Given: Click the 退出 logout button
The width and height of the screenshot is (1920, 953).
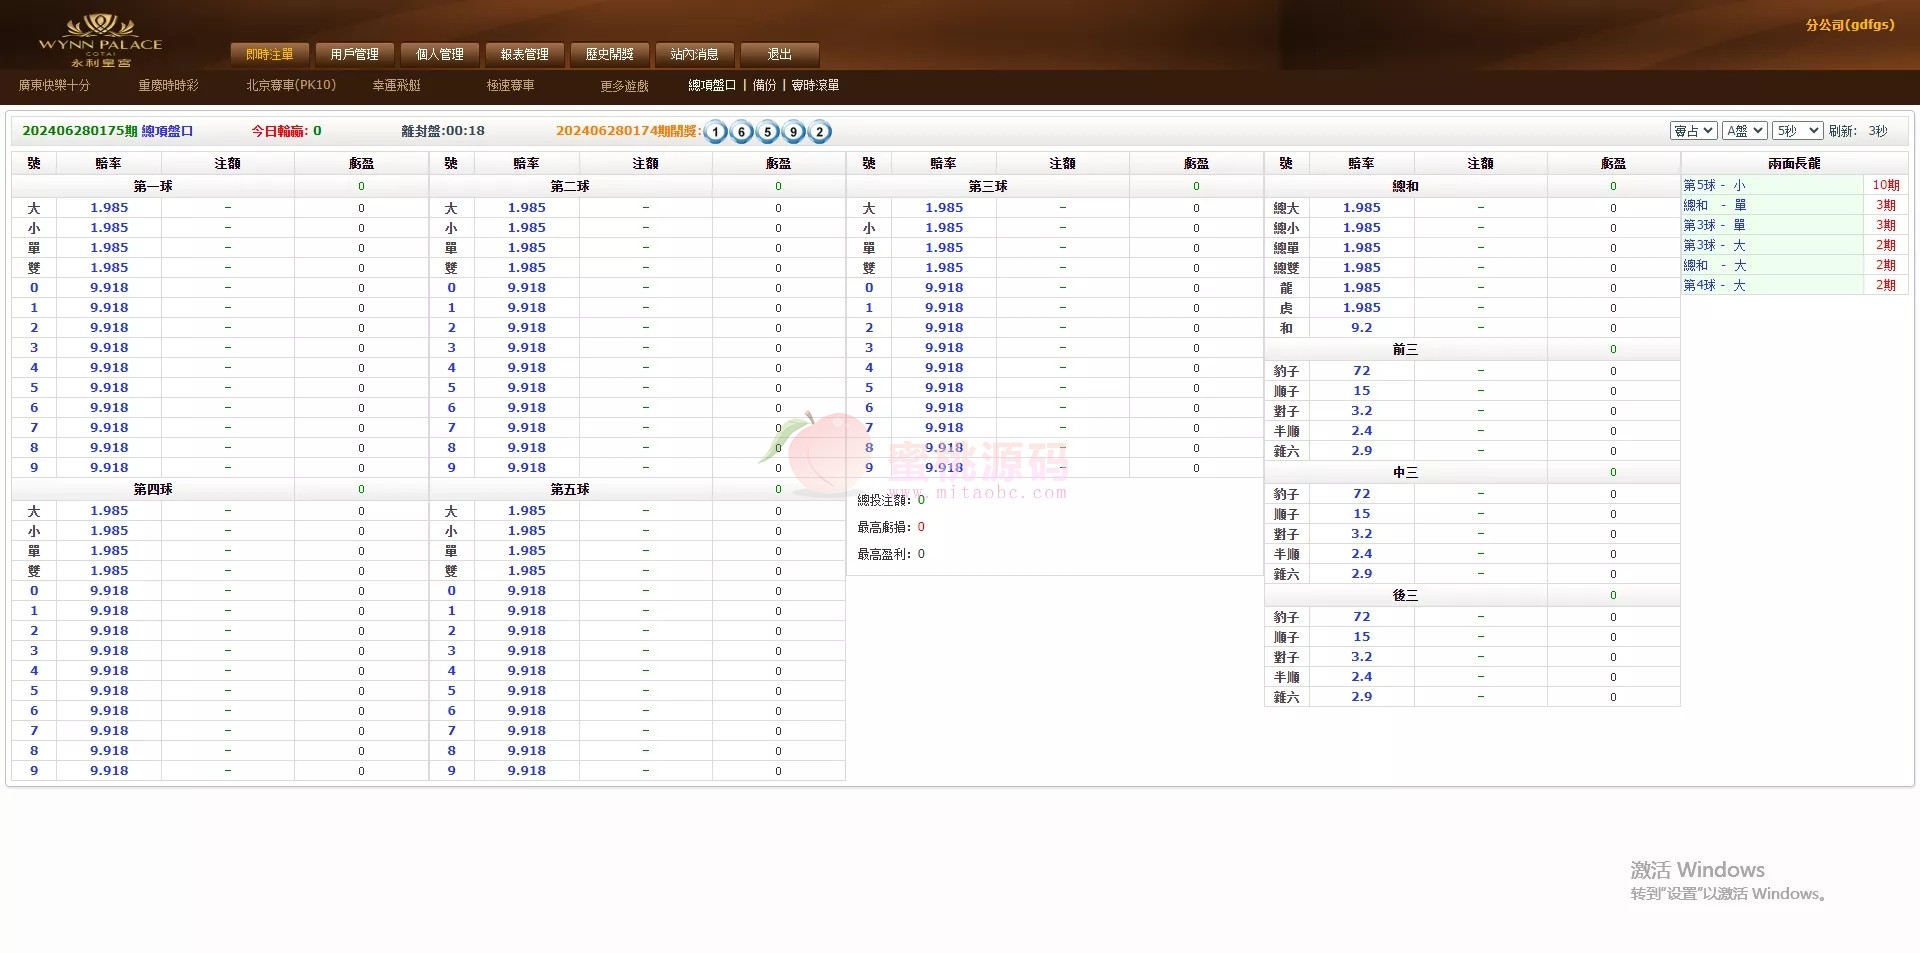Looking at the screenshot, I should [x=779, y=54].
